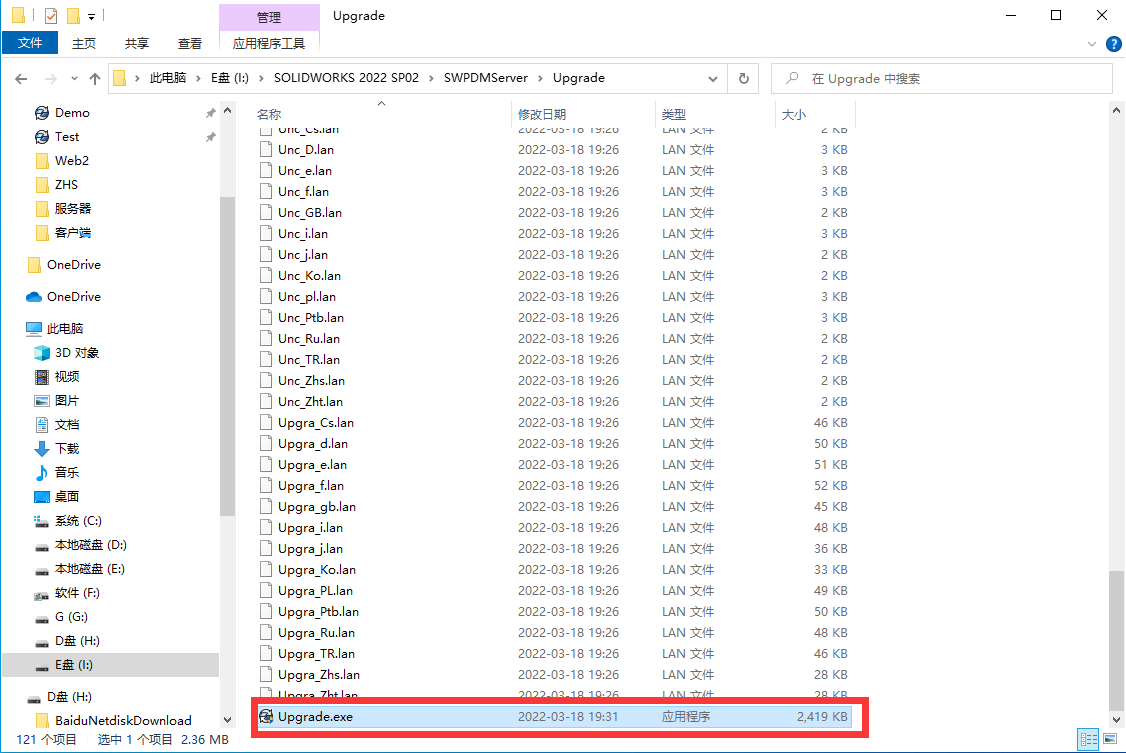
Task: Click the 管理 contextual tab header
Action: click(269, 17)
